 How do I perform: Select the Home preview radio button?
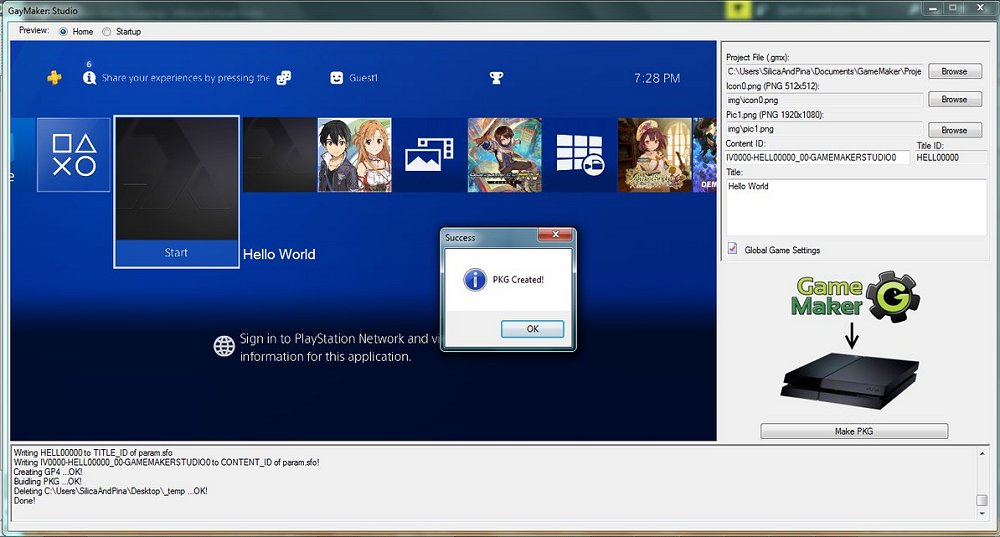pos(64,32)
